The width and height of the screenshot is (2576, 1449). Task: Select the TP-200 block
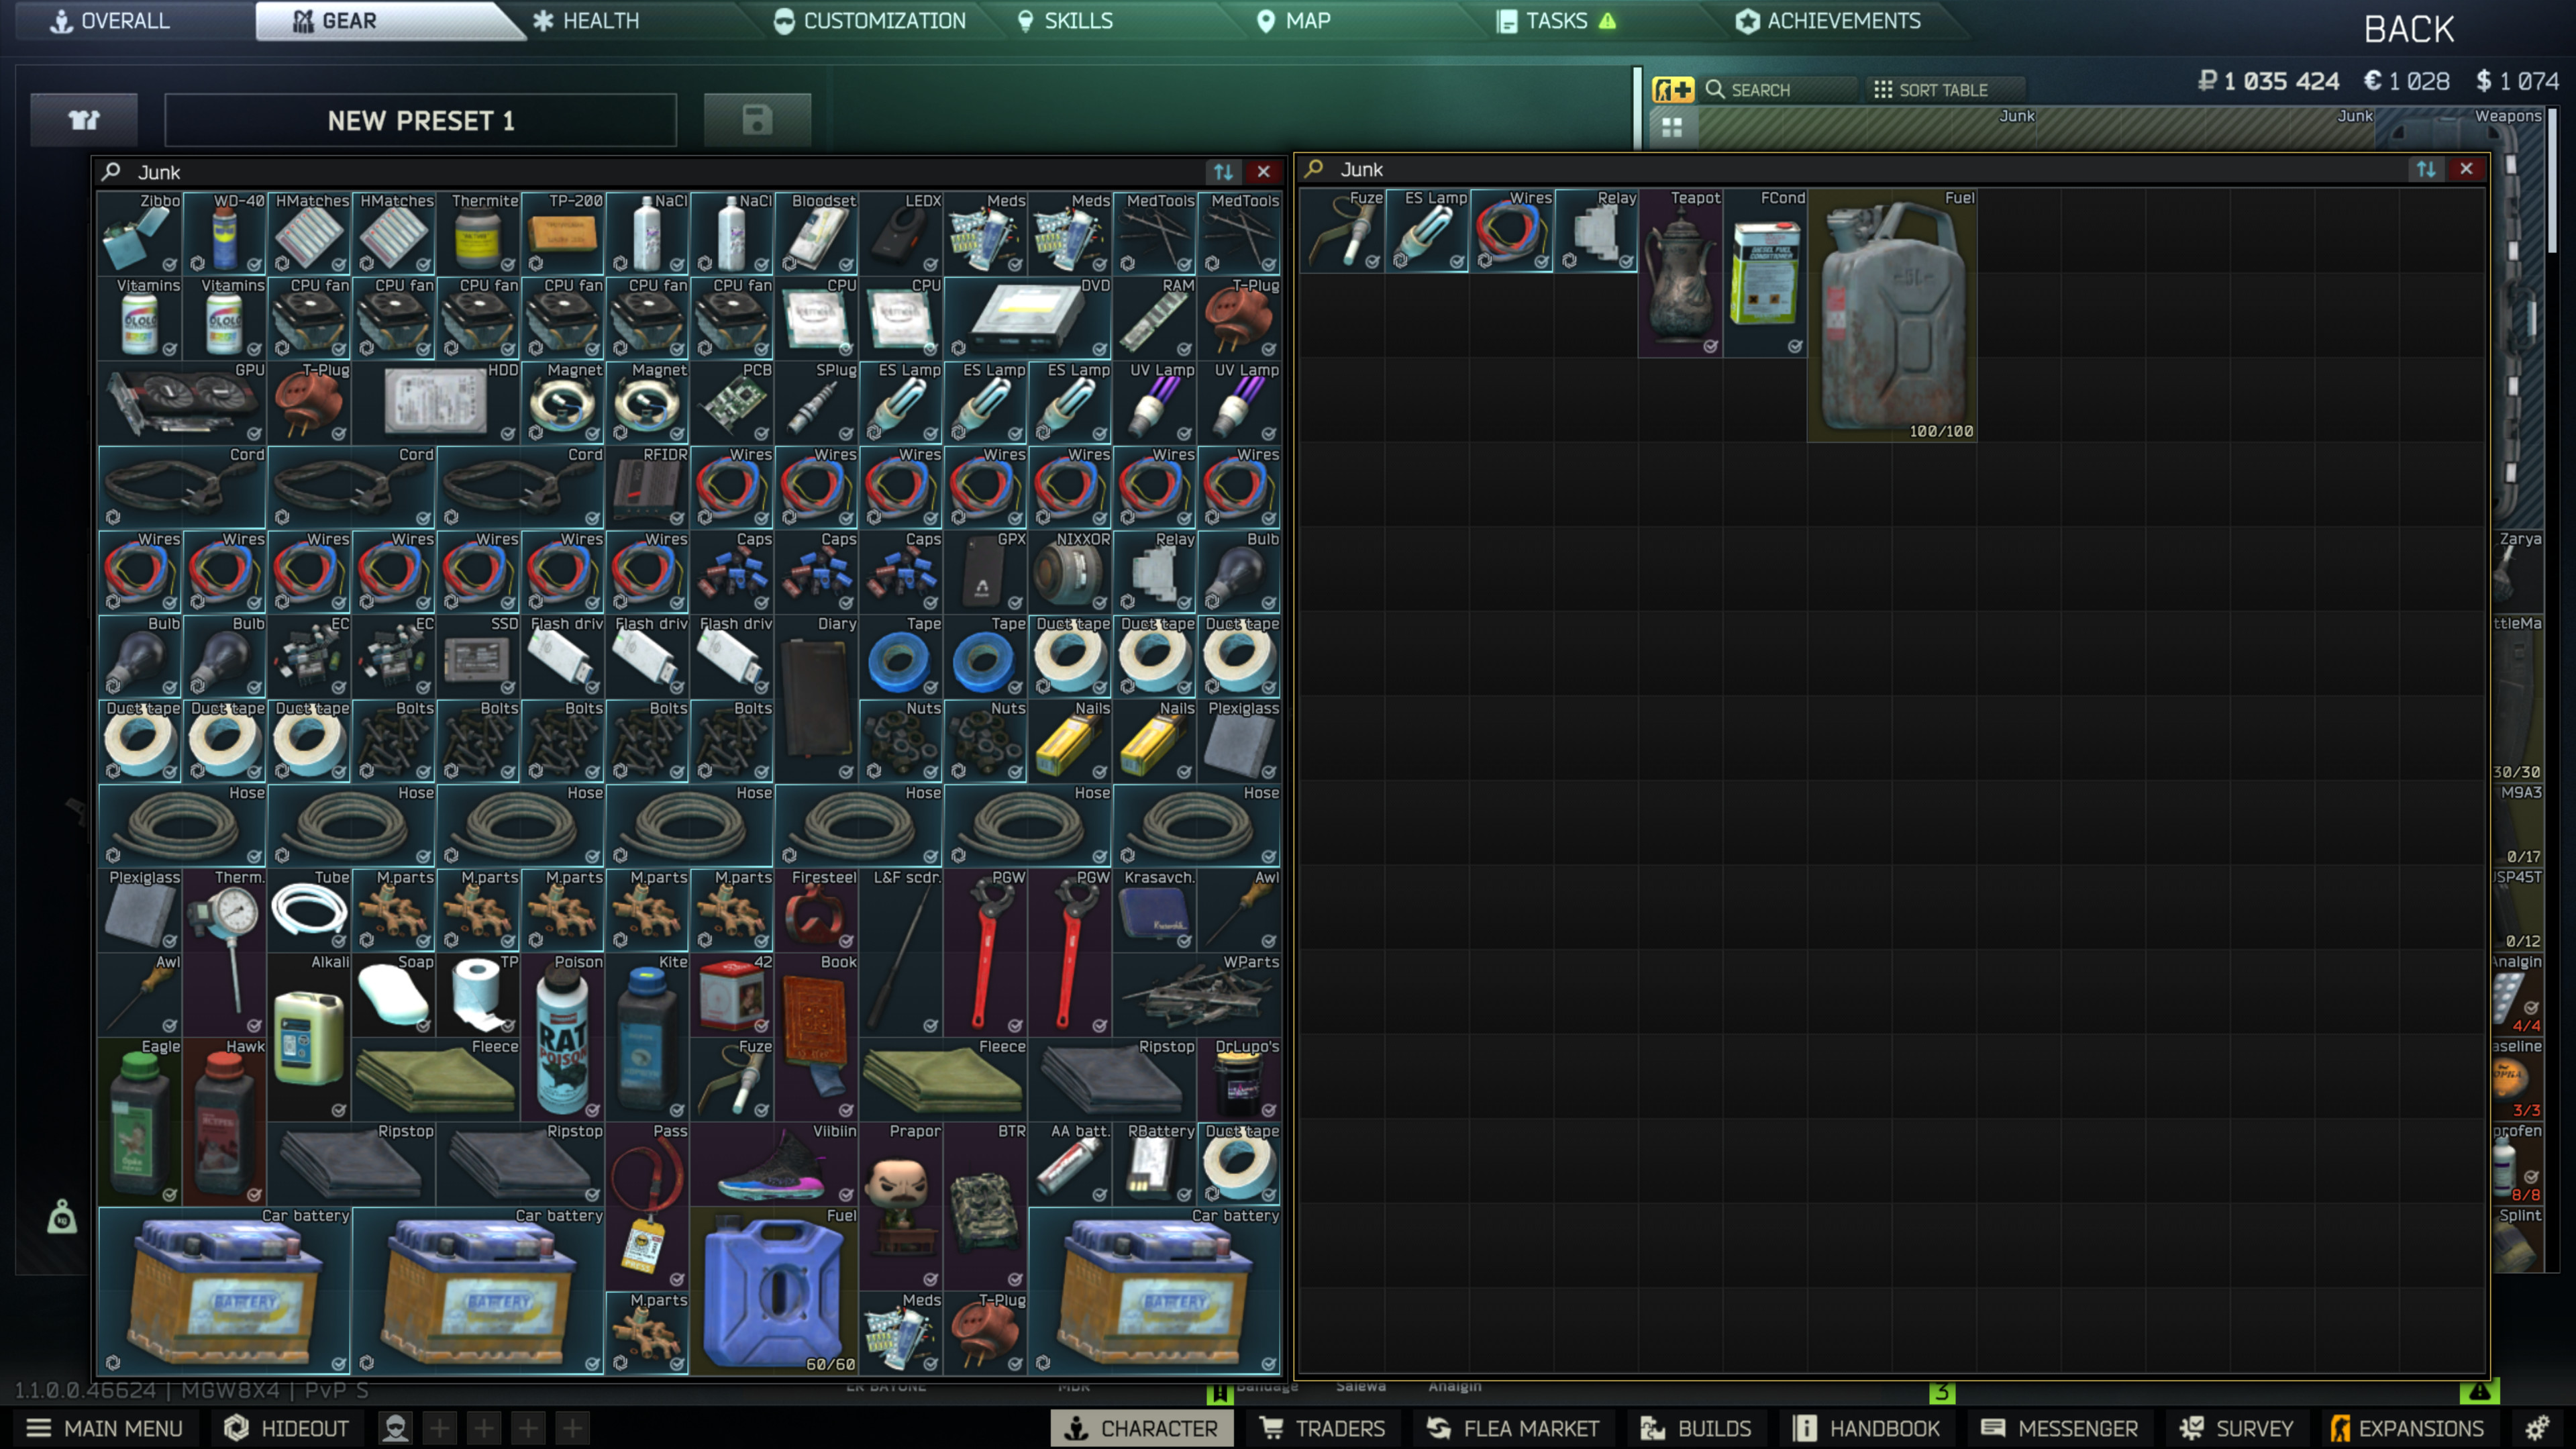coord(563,233)
